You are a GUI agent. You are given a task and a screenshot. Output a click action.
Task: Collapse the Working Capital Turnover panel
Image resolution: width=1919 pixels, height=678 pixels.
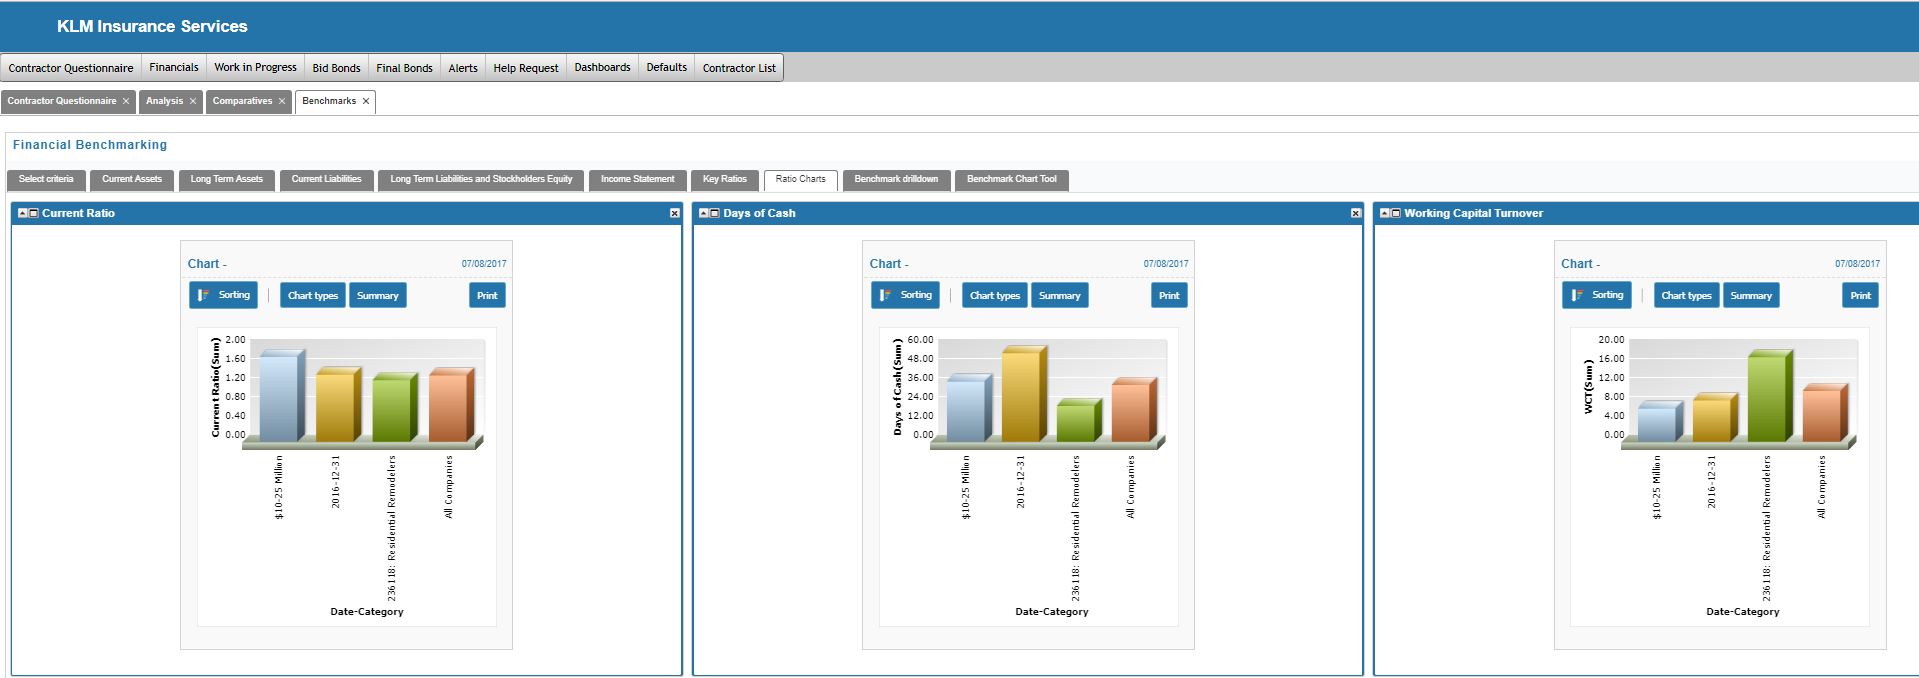point(1384,213)
